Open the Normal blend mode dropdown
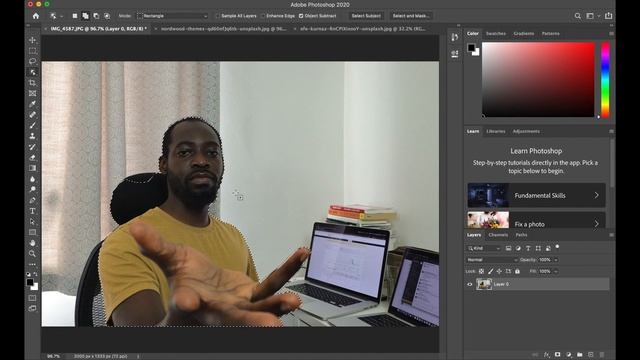The height and width of the screenshot is (360, 640). [492, 260]
